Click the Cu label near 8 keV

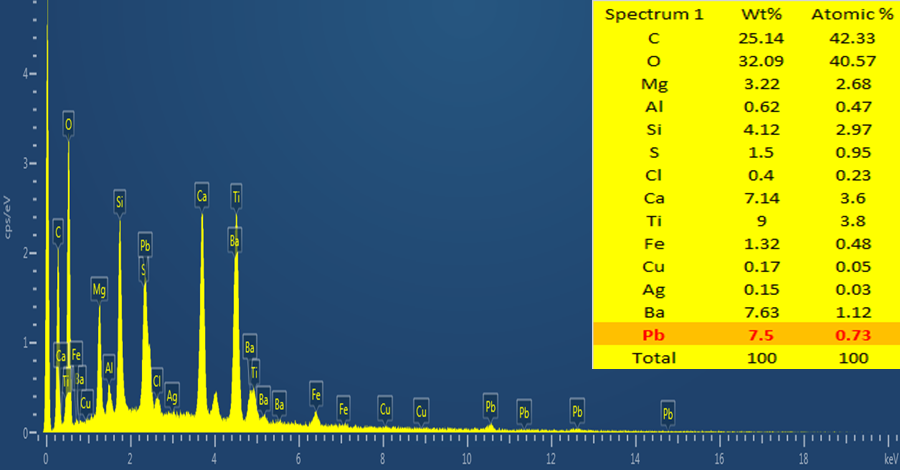pyautogui.click(x=385, y=409)
